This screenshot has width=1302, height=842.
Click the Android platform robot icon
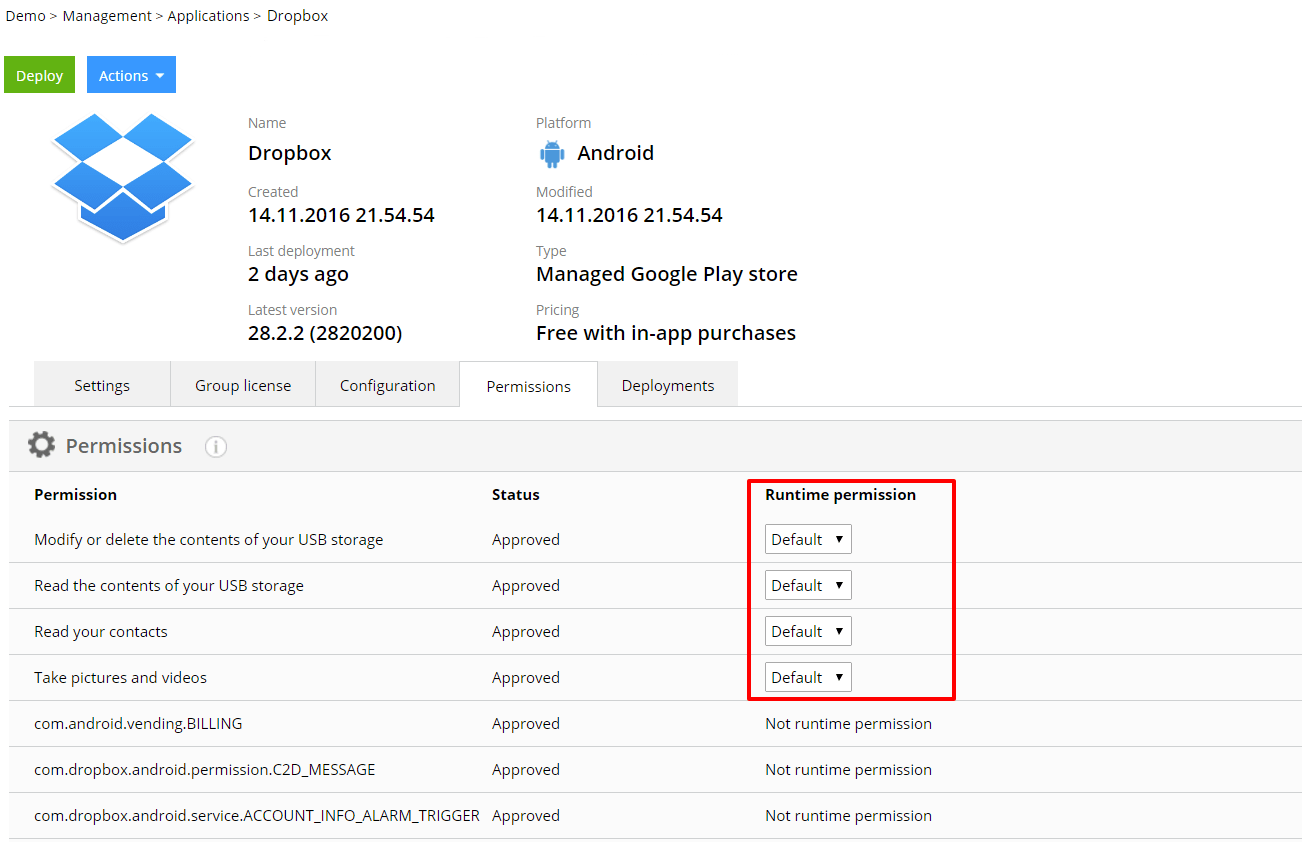552,153
